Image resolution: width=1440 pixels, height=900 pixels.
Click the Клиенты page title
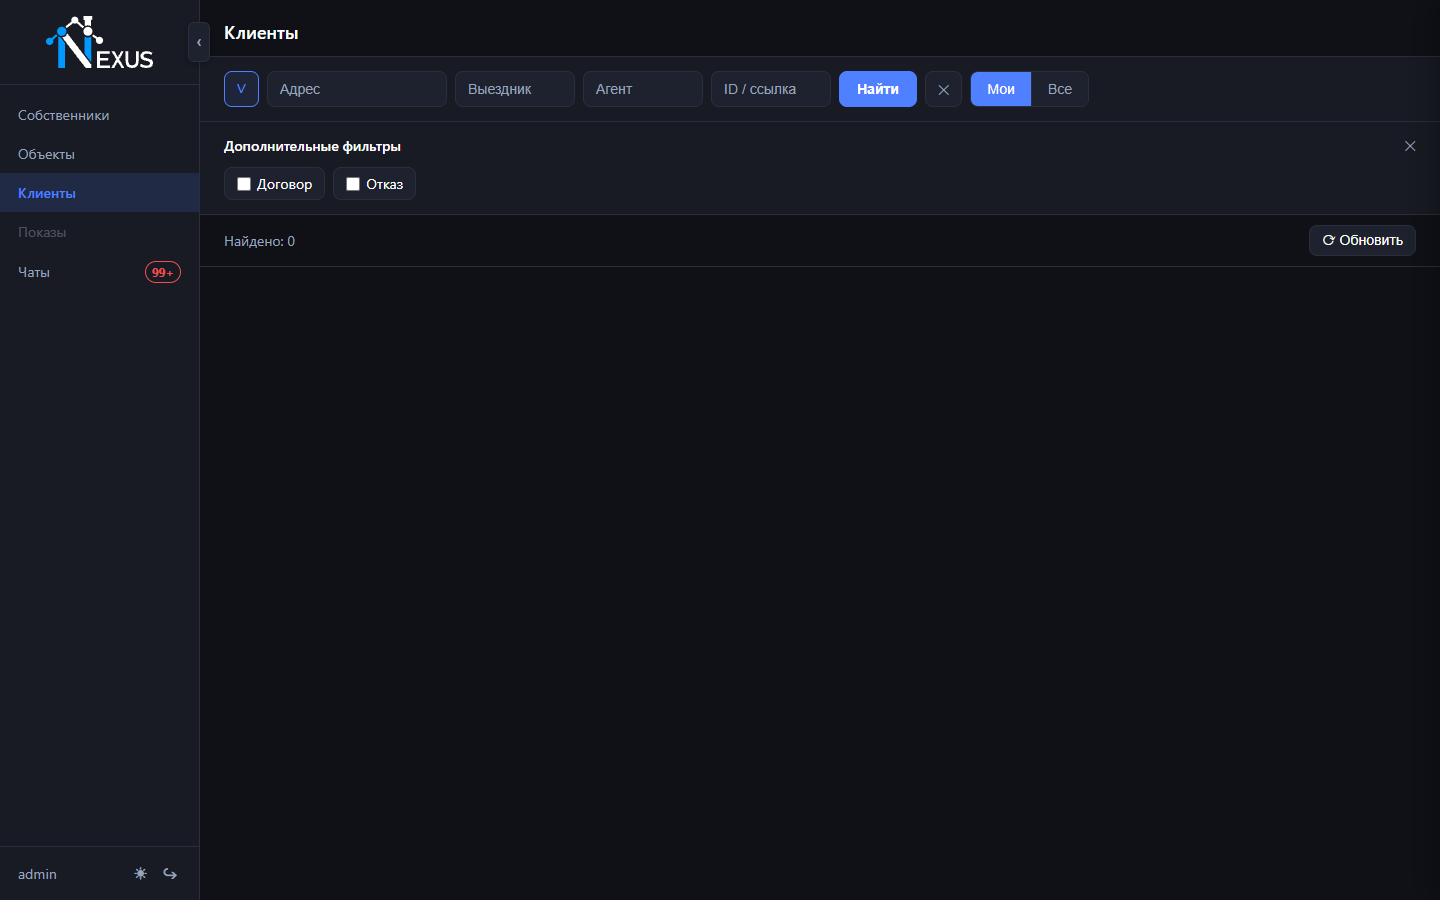coord(261,33)
